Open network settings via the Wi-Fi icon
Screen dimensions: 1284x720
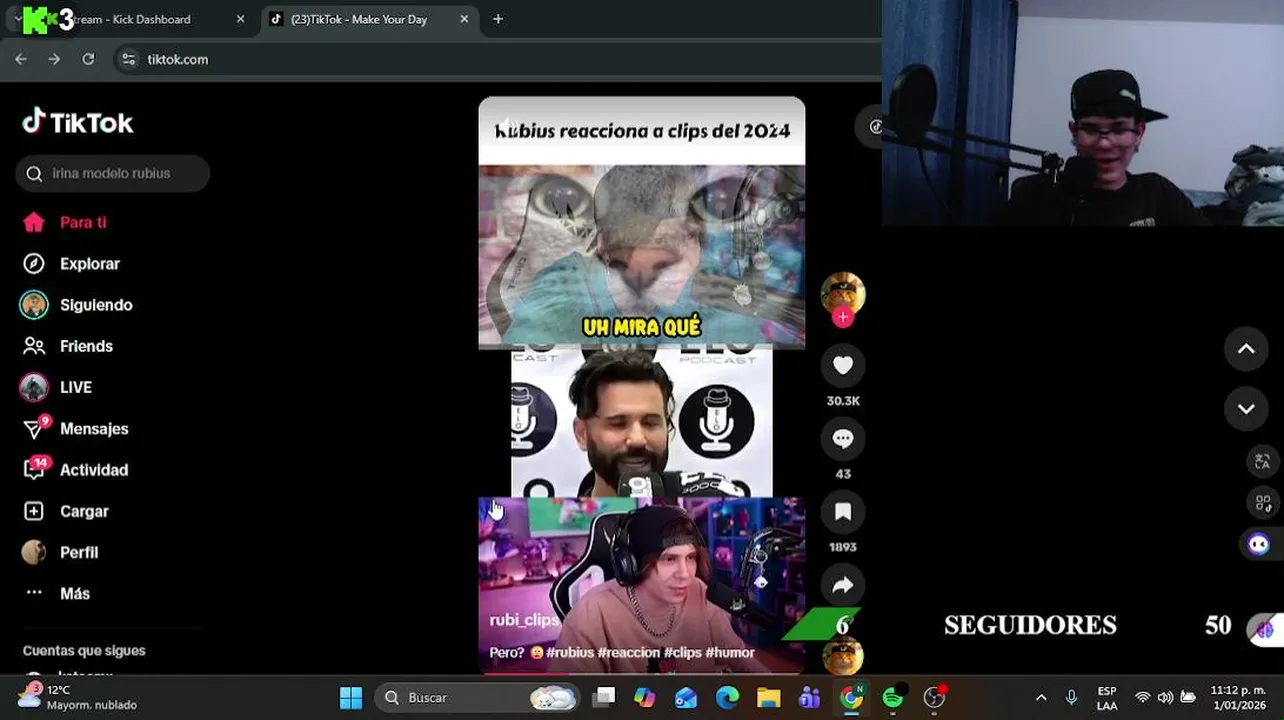[1143, 697]
